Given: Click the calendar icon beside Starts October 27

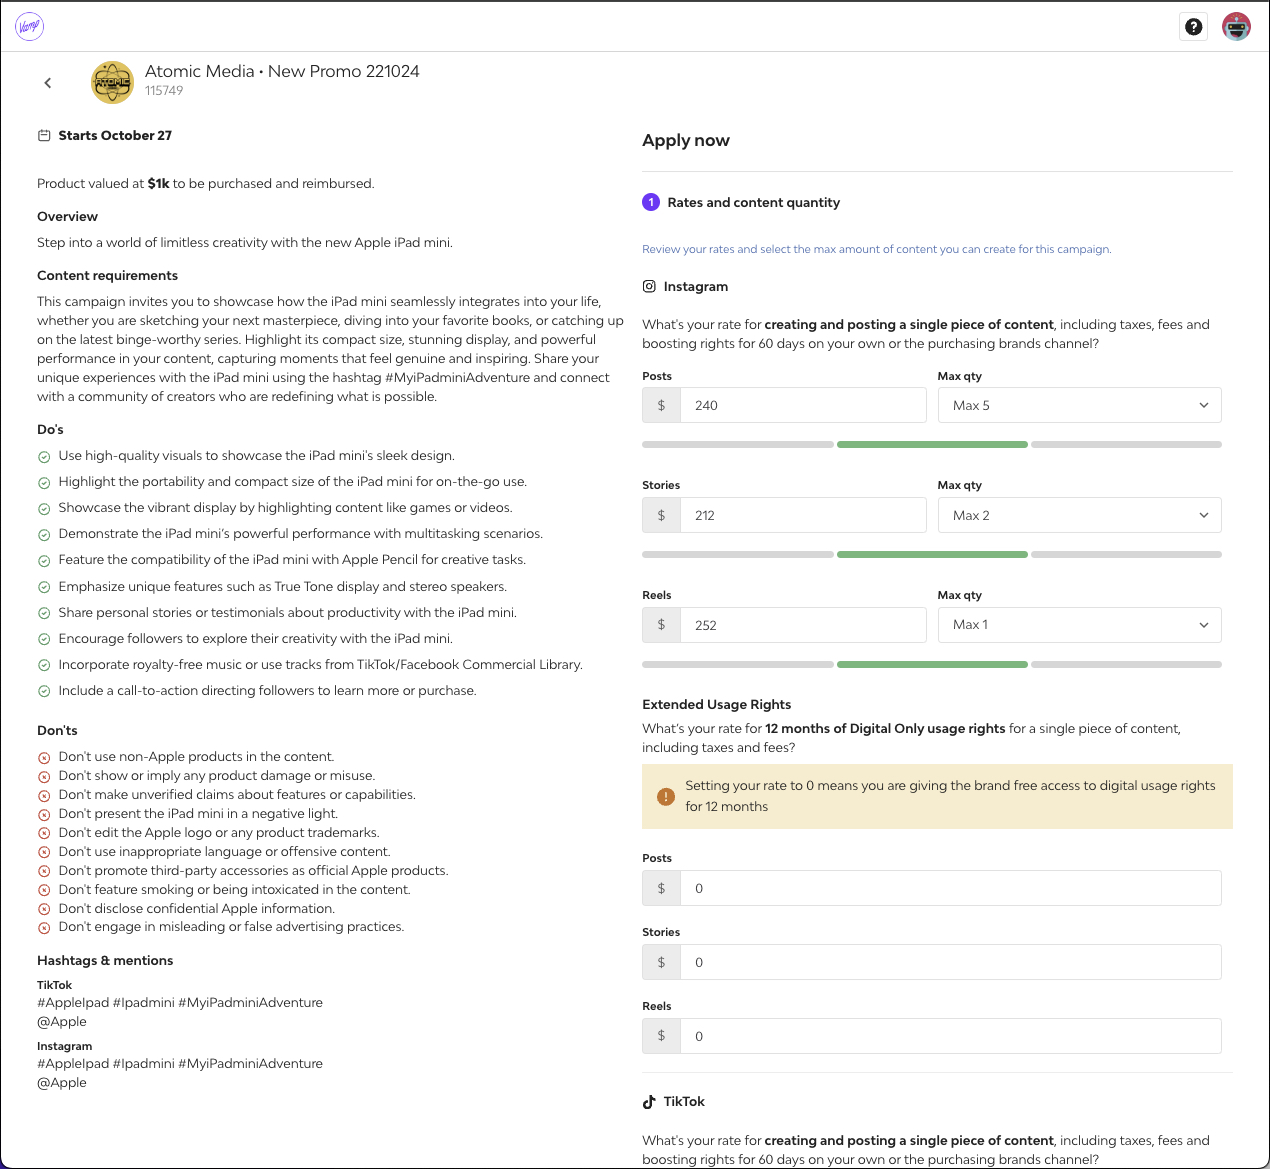Looking at the screenshot, I should tap(44, 136).
